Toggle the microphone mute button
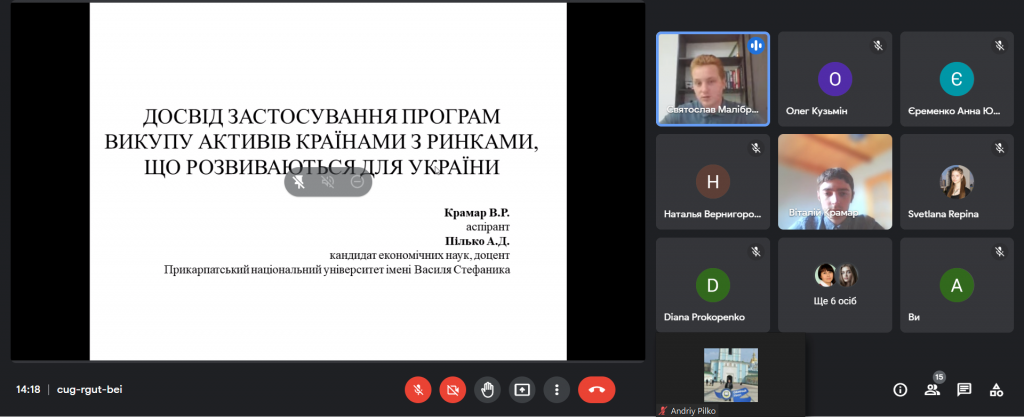This screenshot has width=1024, height=417. 418,389
